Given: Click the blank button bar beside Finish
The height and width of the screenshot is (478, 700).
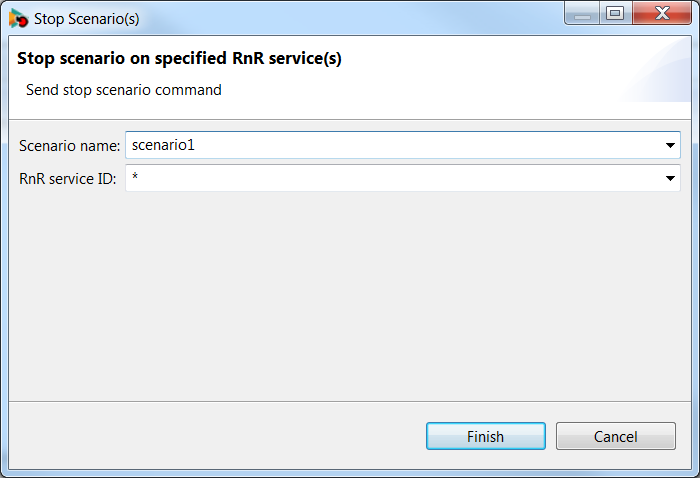Looking at the screenshot, I should (217, 436).
